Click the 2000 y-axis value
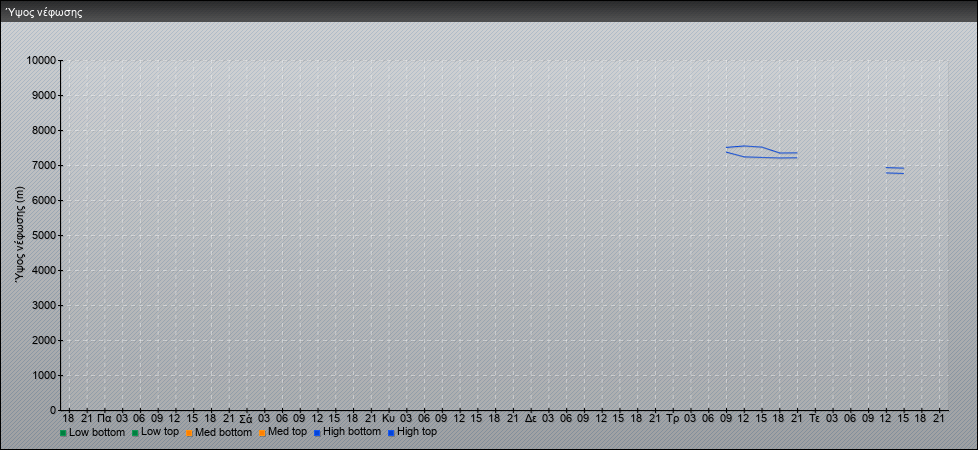The width and height of the screenshot is (978, 450). click(44, 340)
